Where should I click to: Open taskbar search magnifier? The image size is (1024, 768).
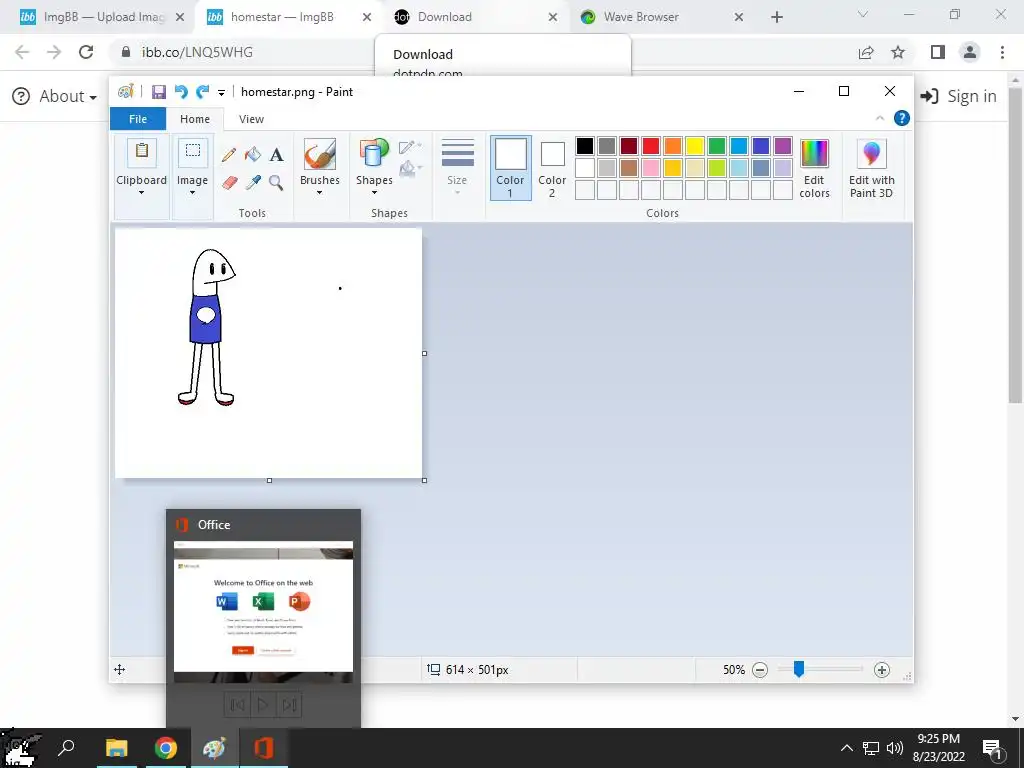tap(66, 748)
